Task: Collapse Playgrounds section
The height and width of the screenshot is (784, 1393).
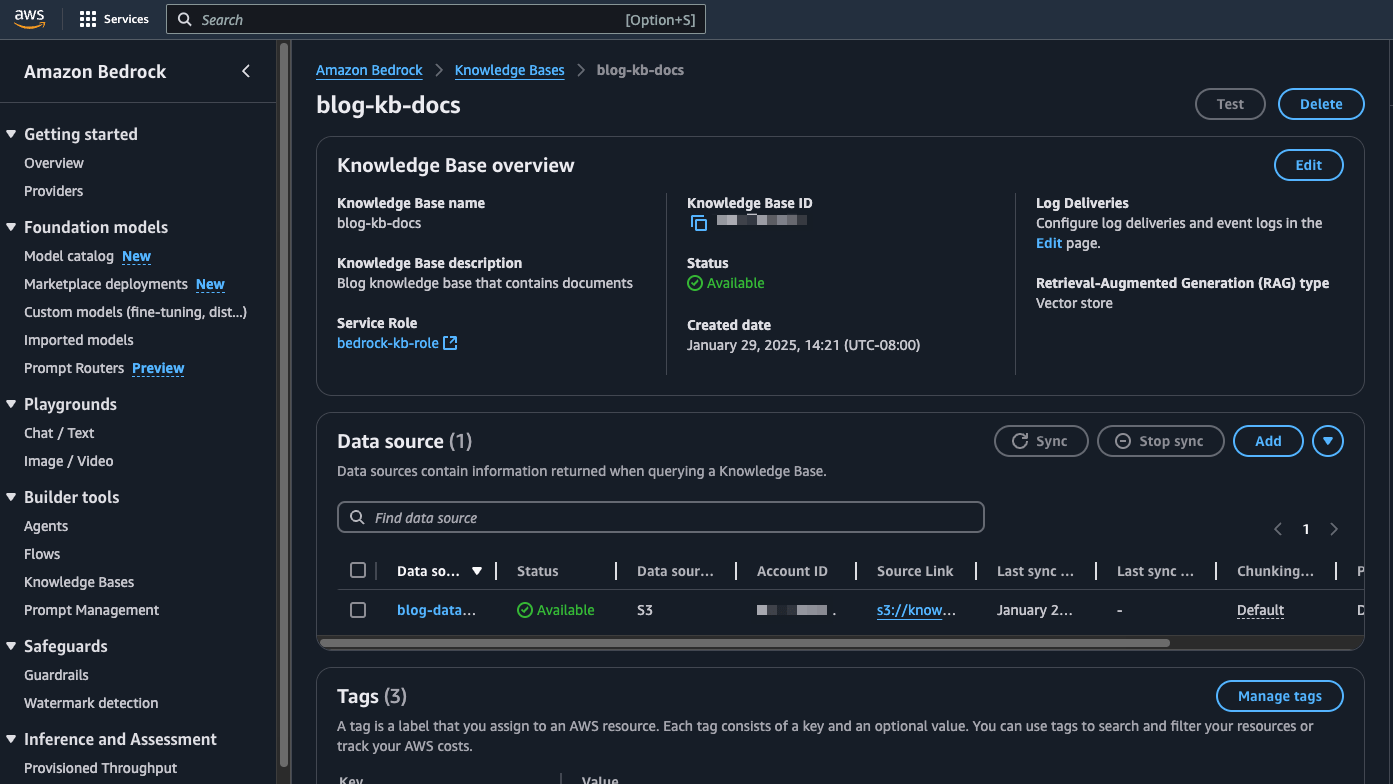Action: point(11,404)
